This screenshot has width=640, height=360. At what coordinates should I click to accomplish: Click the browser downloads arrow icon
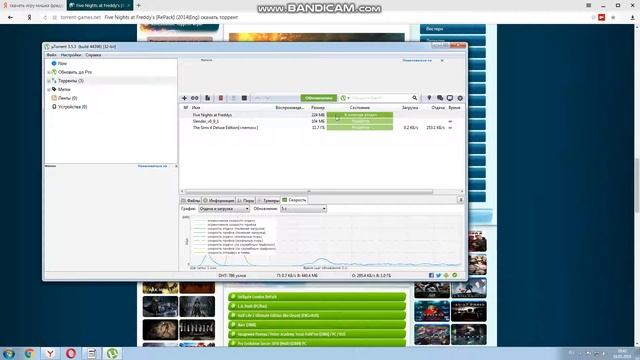pos(632,17)
